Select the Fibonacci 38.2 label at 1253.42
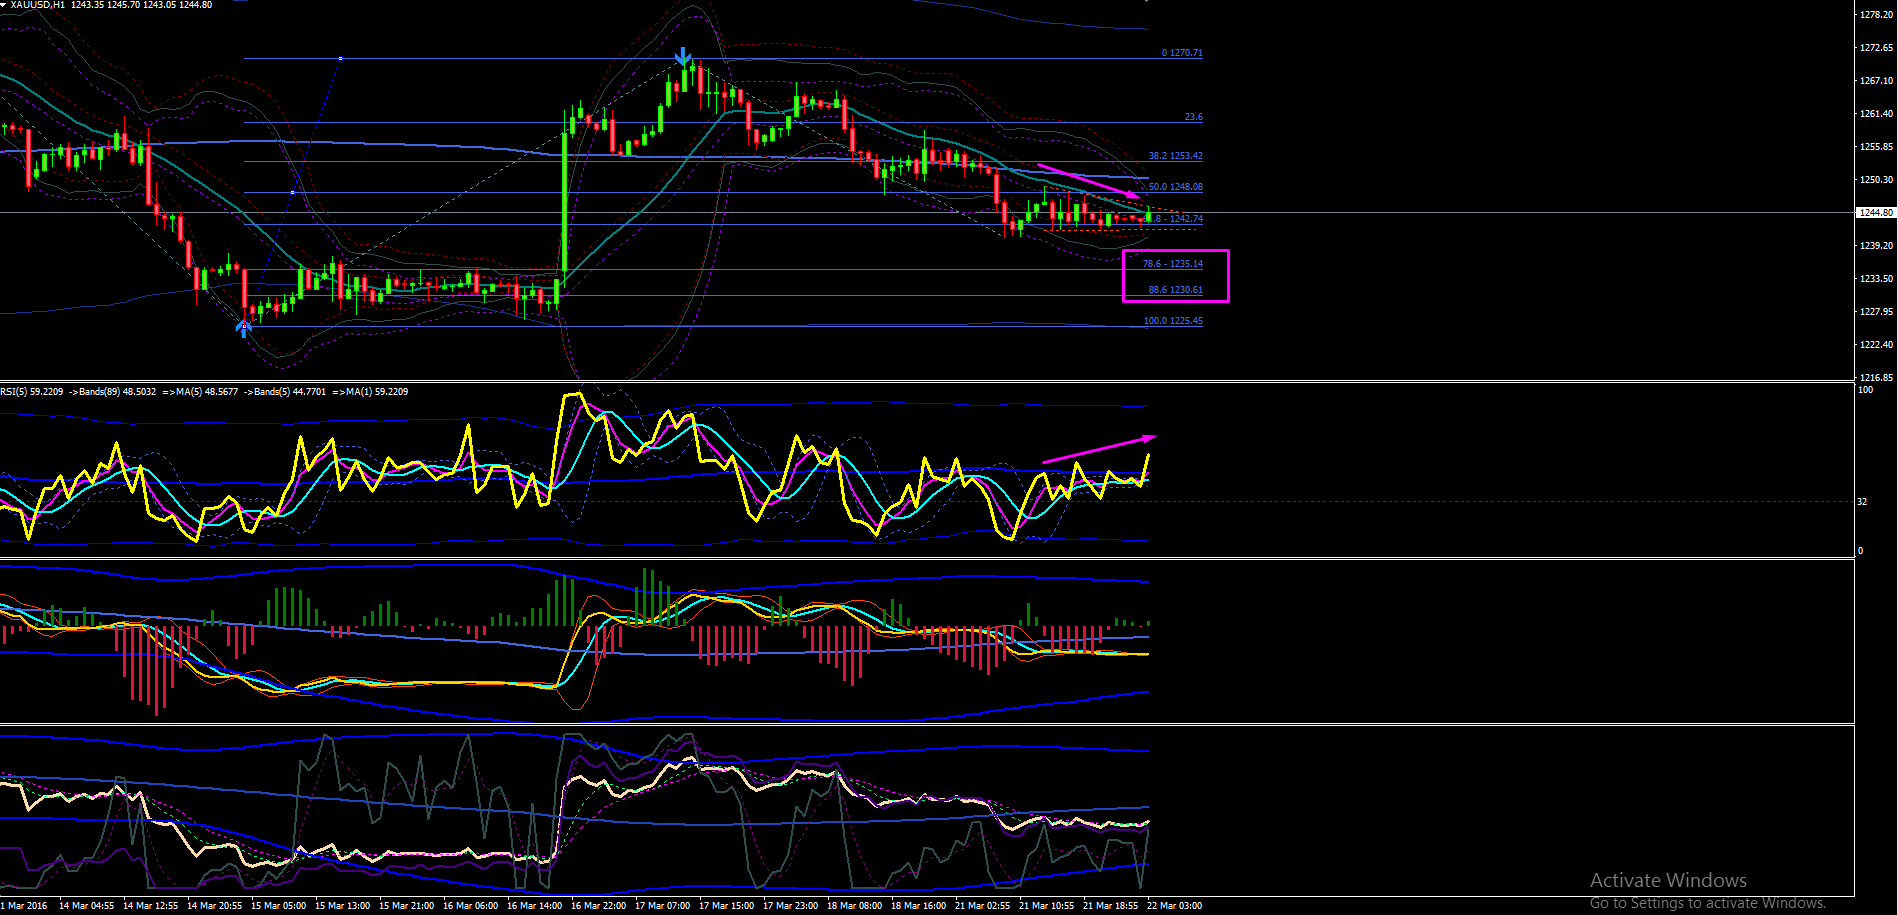1898x915 pixels. [x=1175, y=156]
